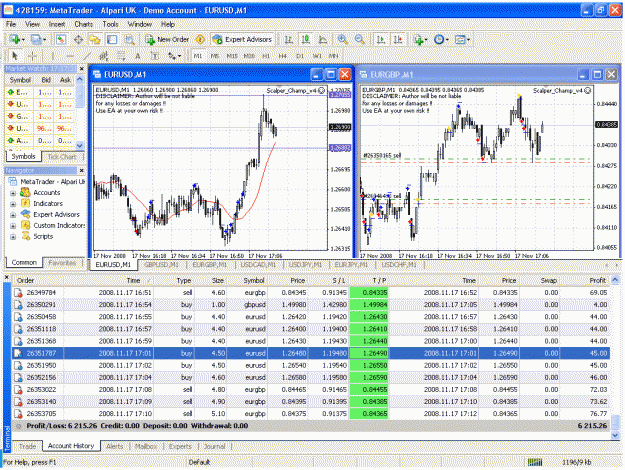Switch chart to Bar Chart mode
Viewport: 625px width, 470px height.
[x=289, y=39]
